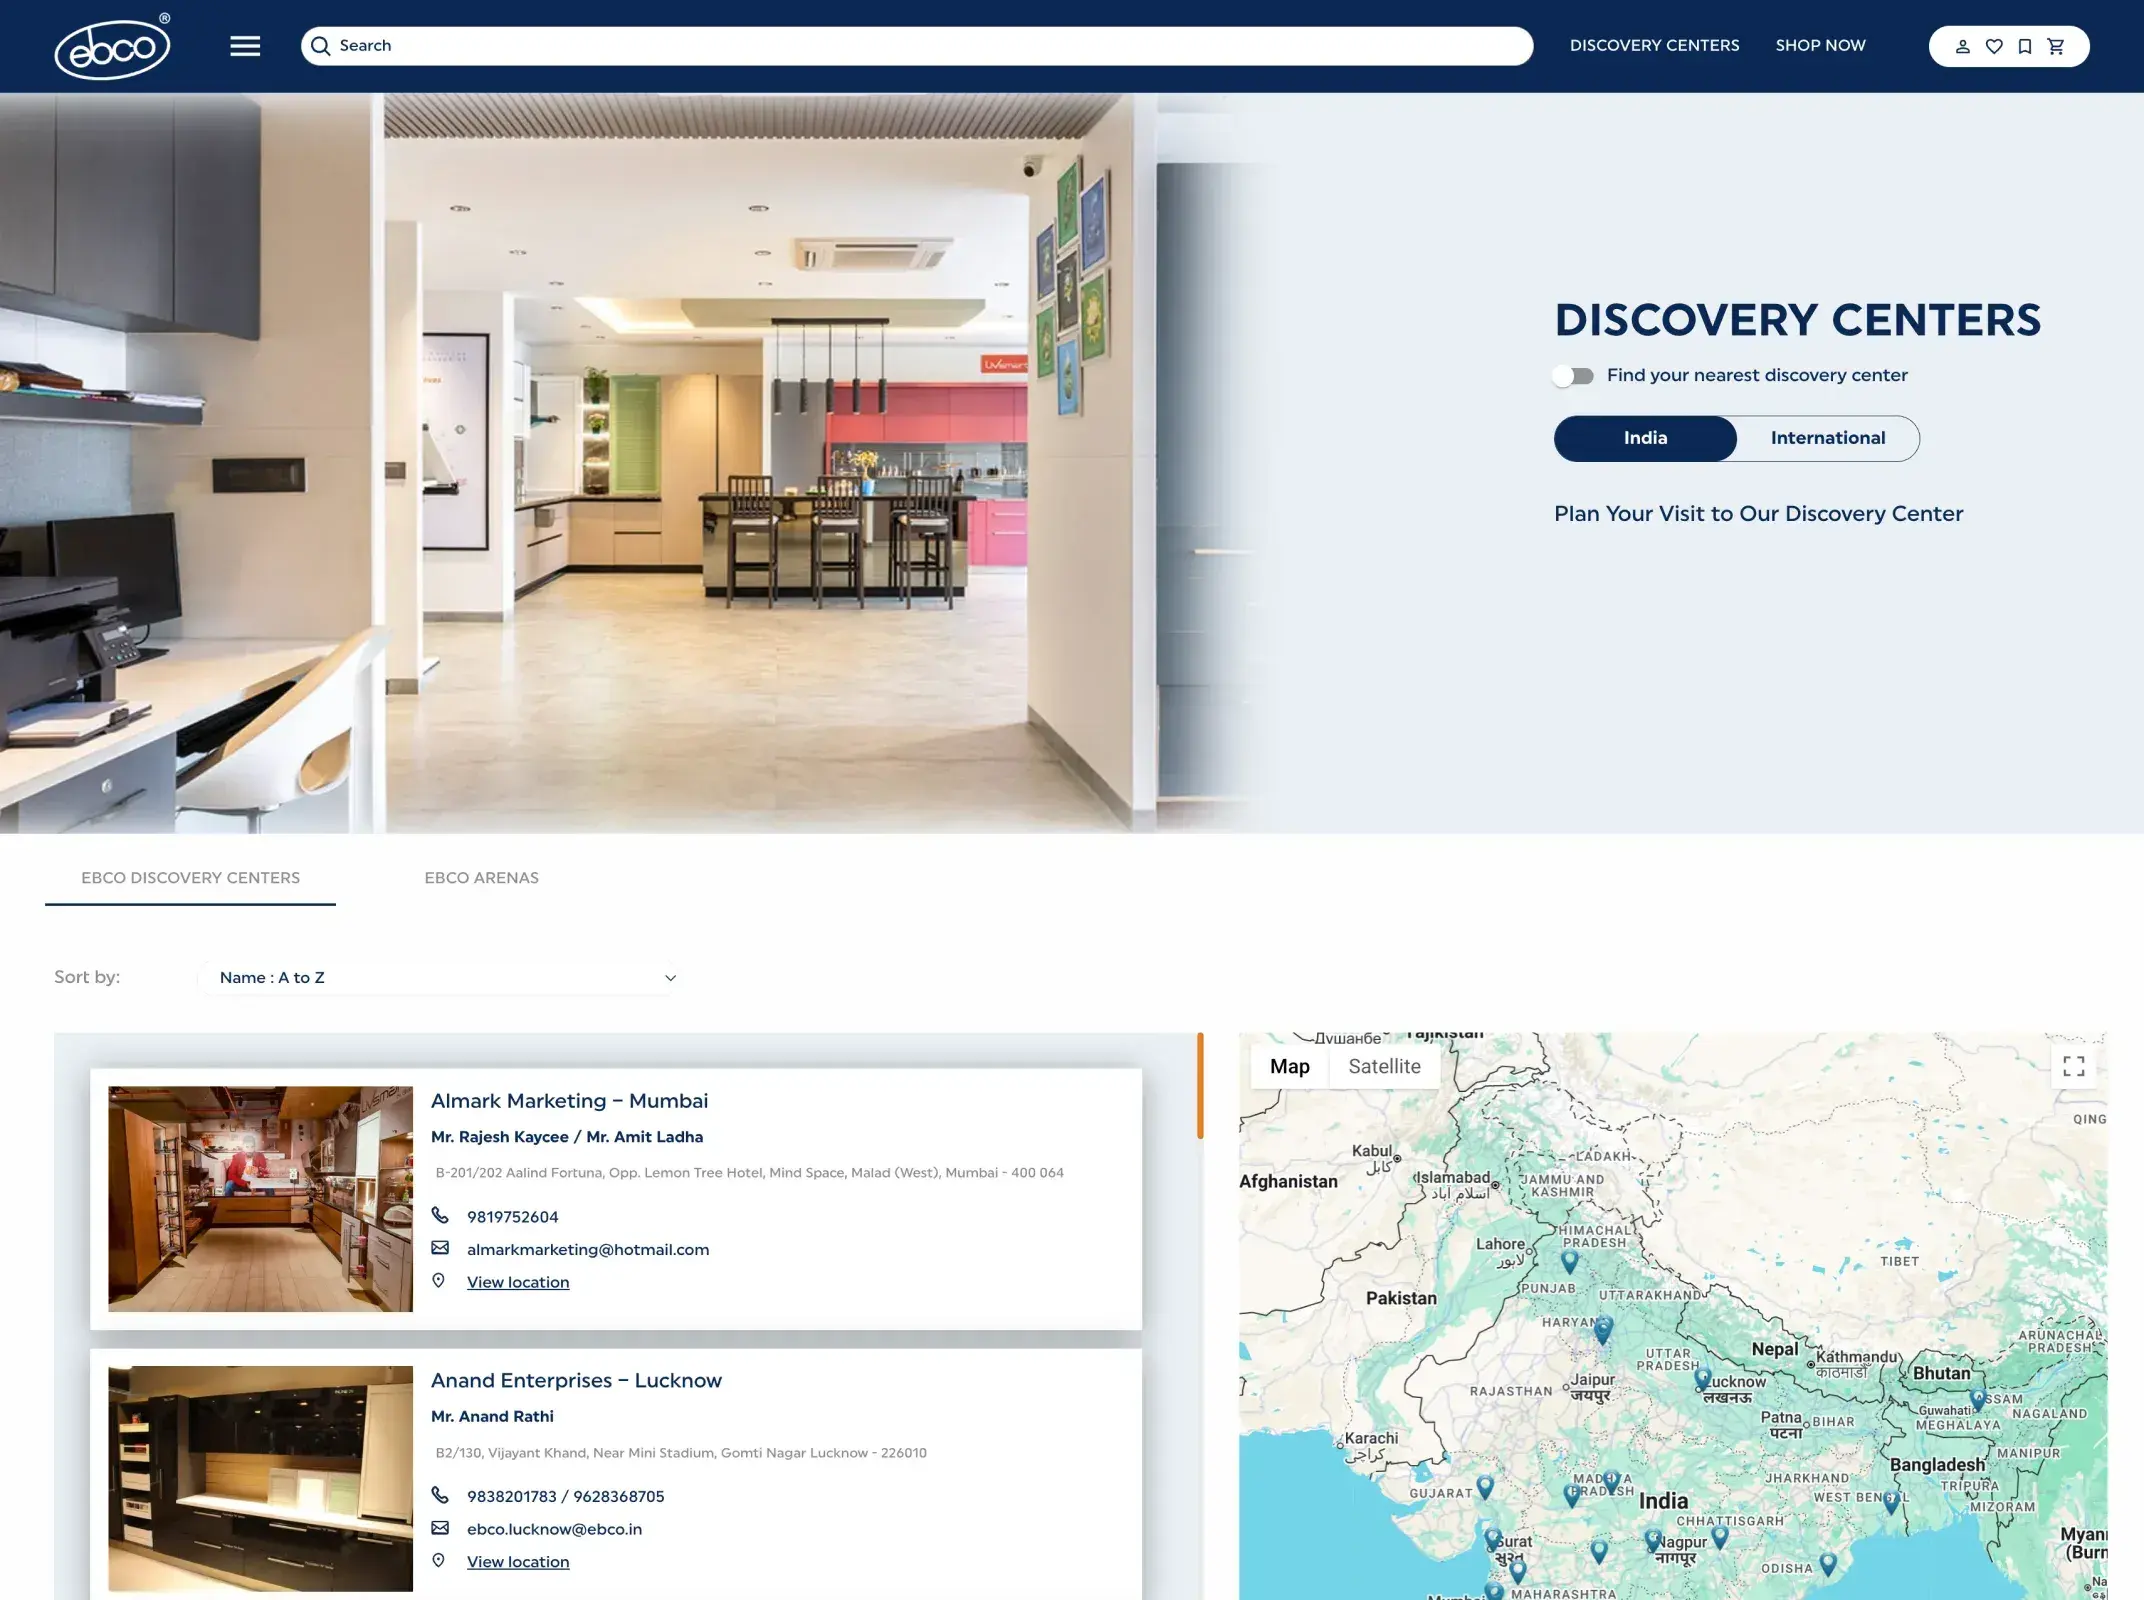Click Plan Your Visit to Our Discovery Center
The width and height of the screenshot is (2144, 1600).
click(1758, 514)
